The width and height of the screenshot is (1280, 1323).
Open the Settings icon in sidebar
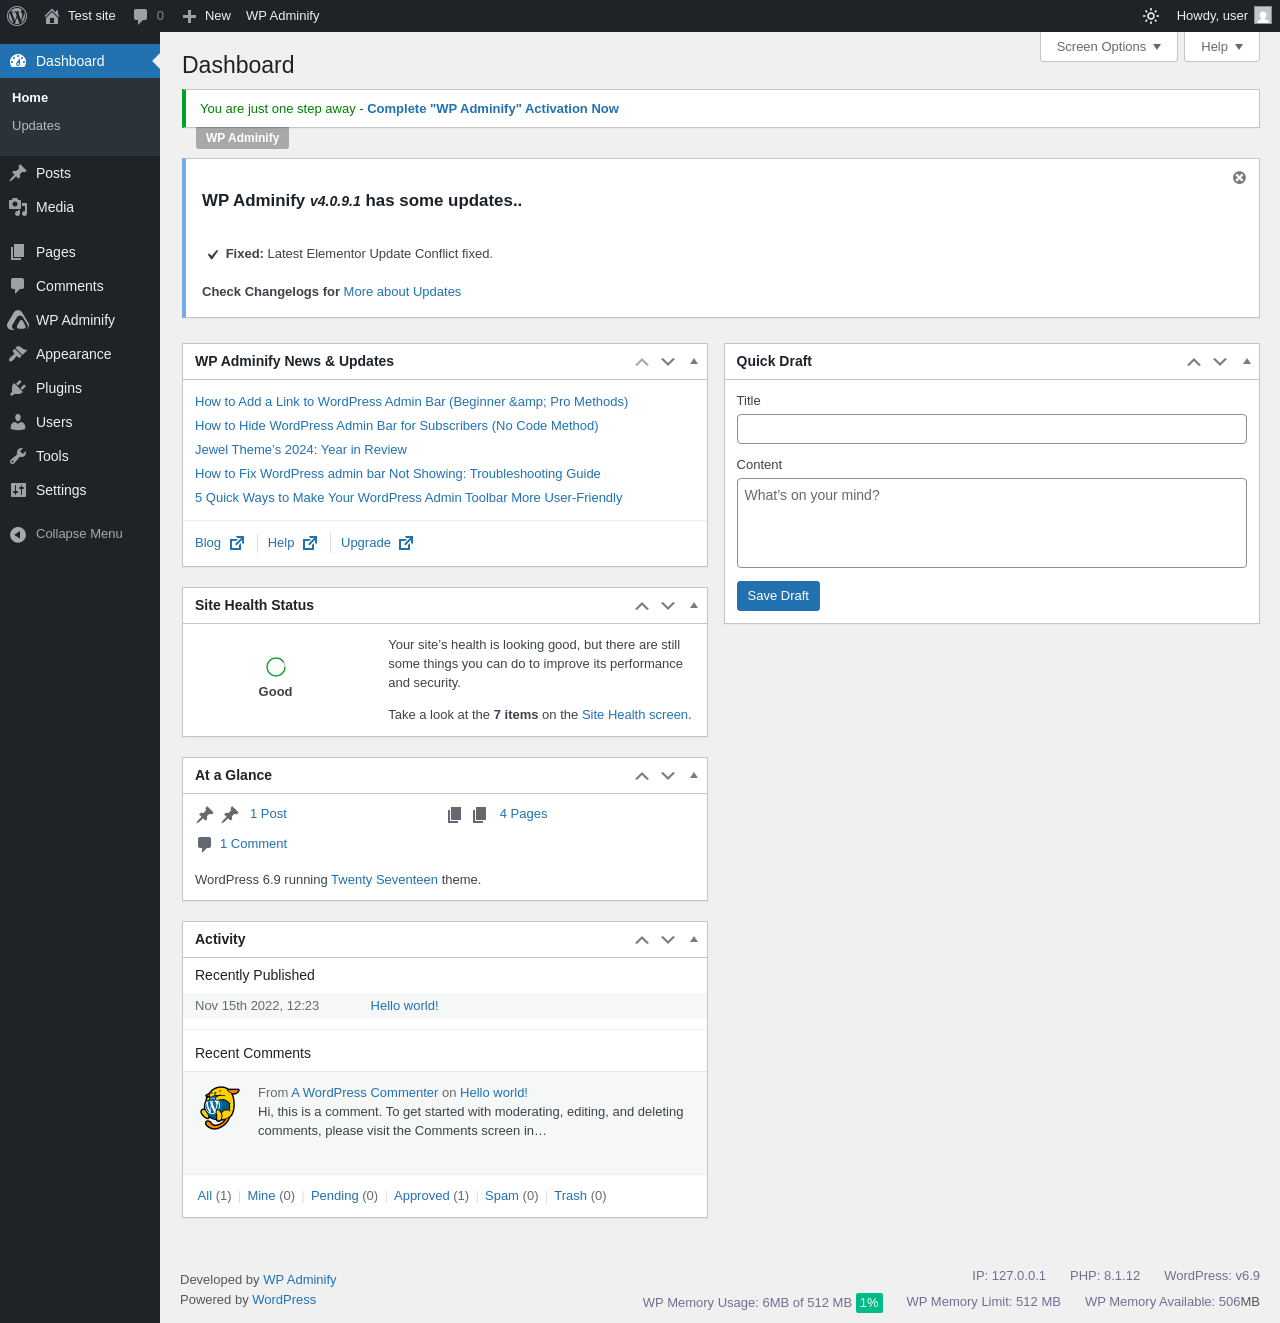coord(18,490)
